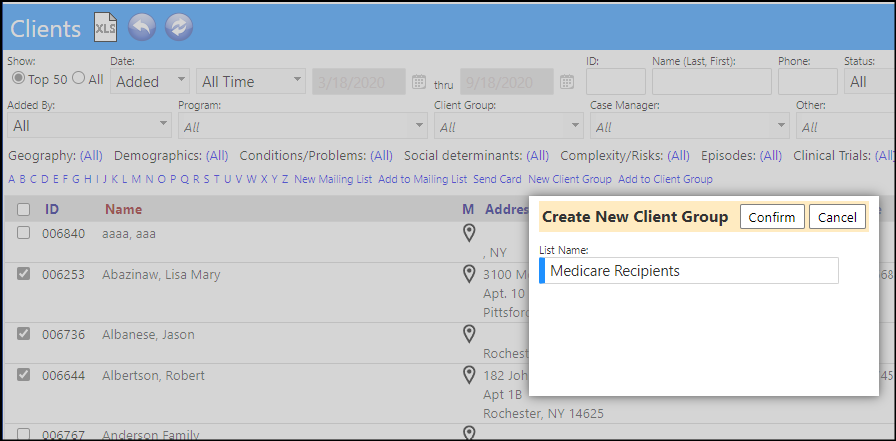
Task: Confirm the new client group
Action: 772,217
